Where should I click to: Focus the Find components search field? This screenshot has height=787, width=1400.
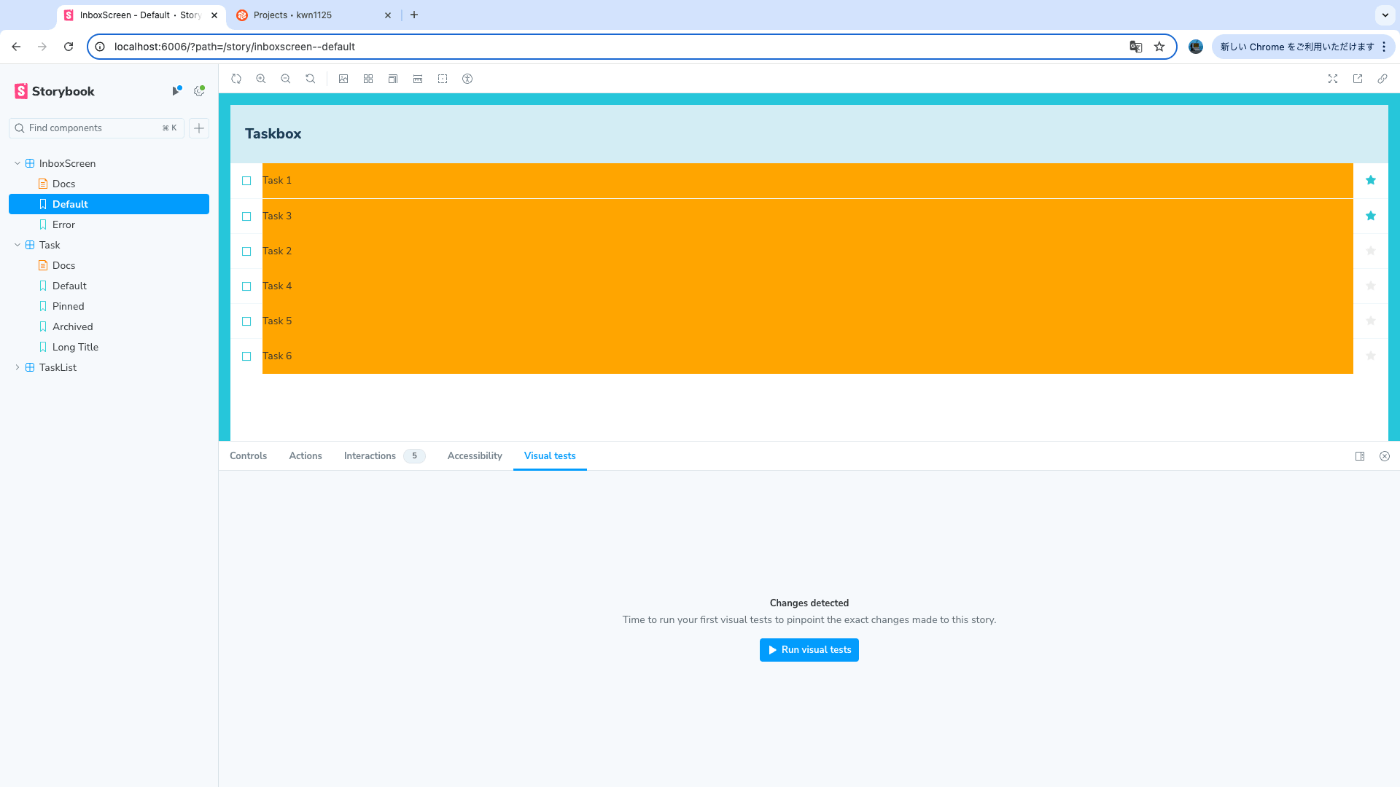tap(97, 128)
